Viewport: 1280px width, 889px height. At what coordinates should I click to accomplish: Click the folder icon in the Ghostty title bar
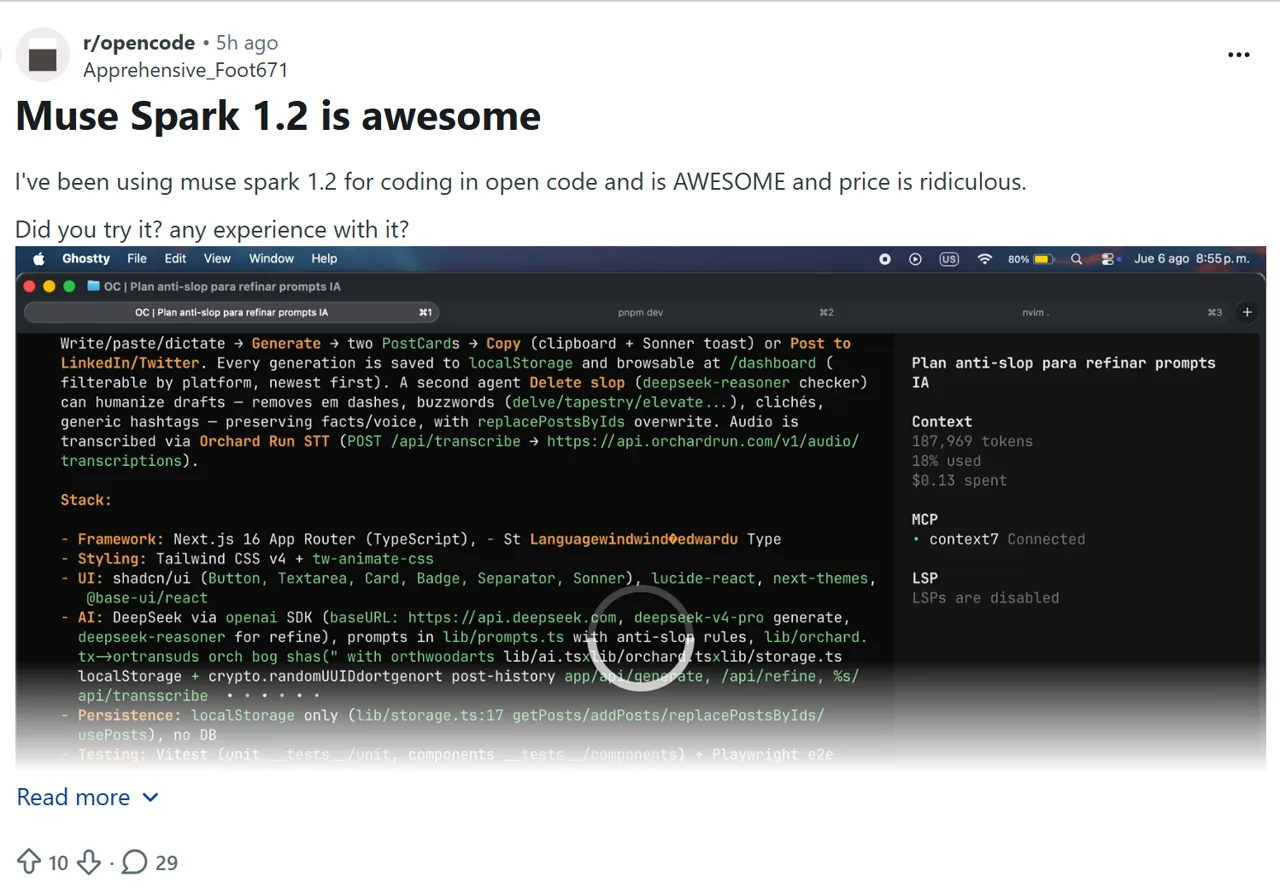(x=94, y=286)
